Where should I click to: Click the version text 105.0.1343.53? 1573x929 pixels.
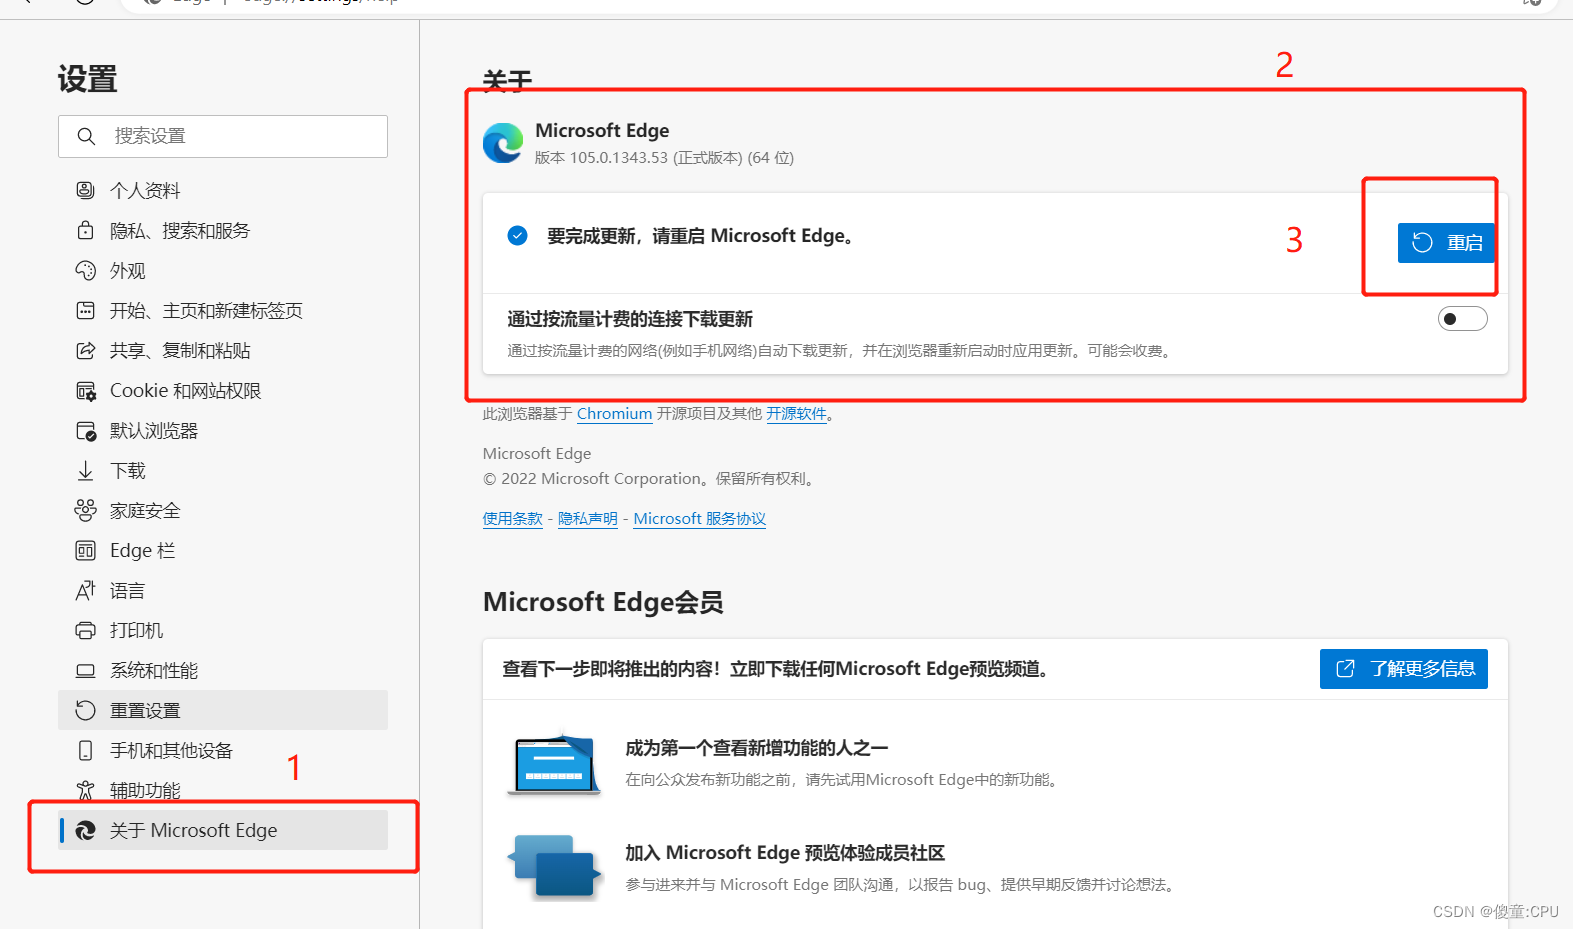619,158
